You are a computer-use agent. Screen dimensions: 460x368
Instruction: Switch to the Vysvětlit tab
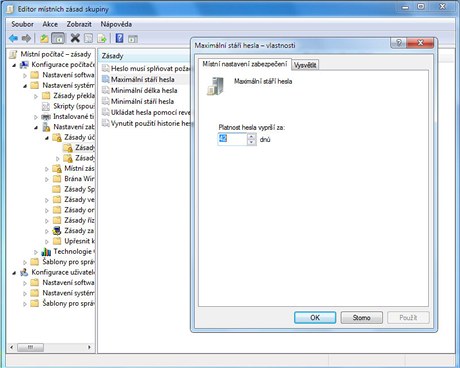tap(305, 65)
